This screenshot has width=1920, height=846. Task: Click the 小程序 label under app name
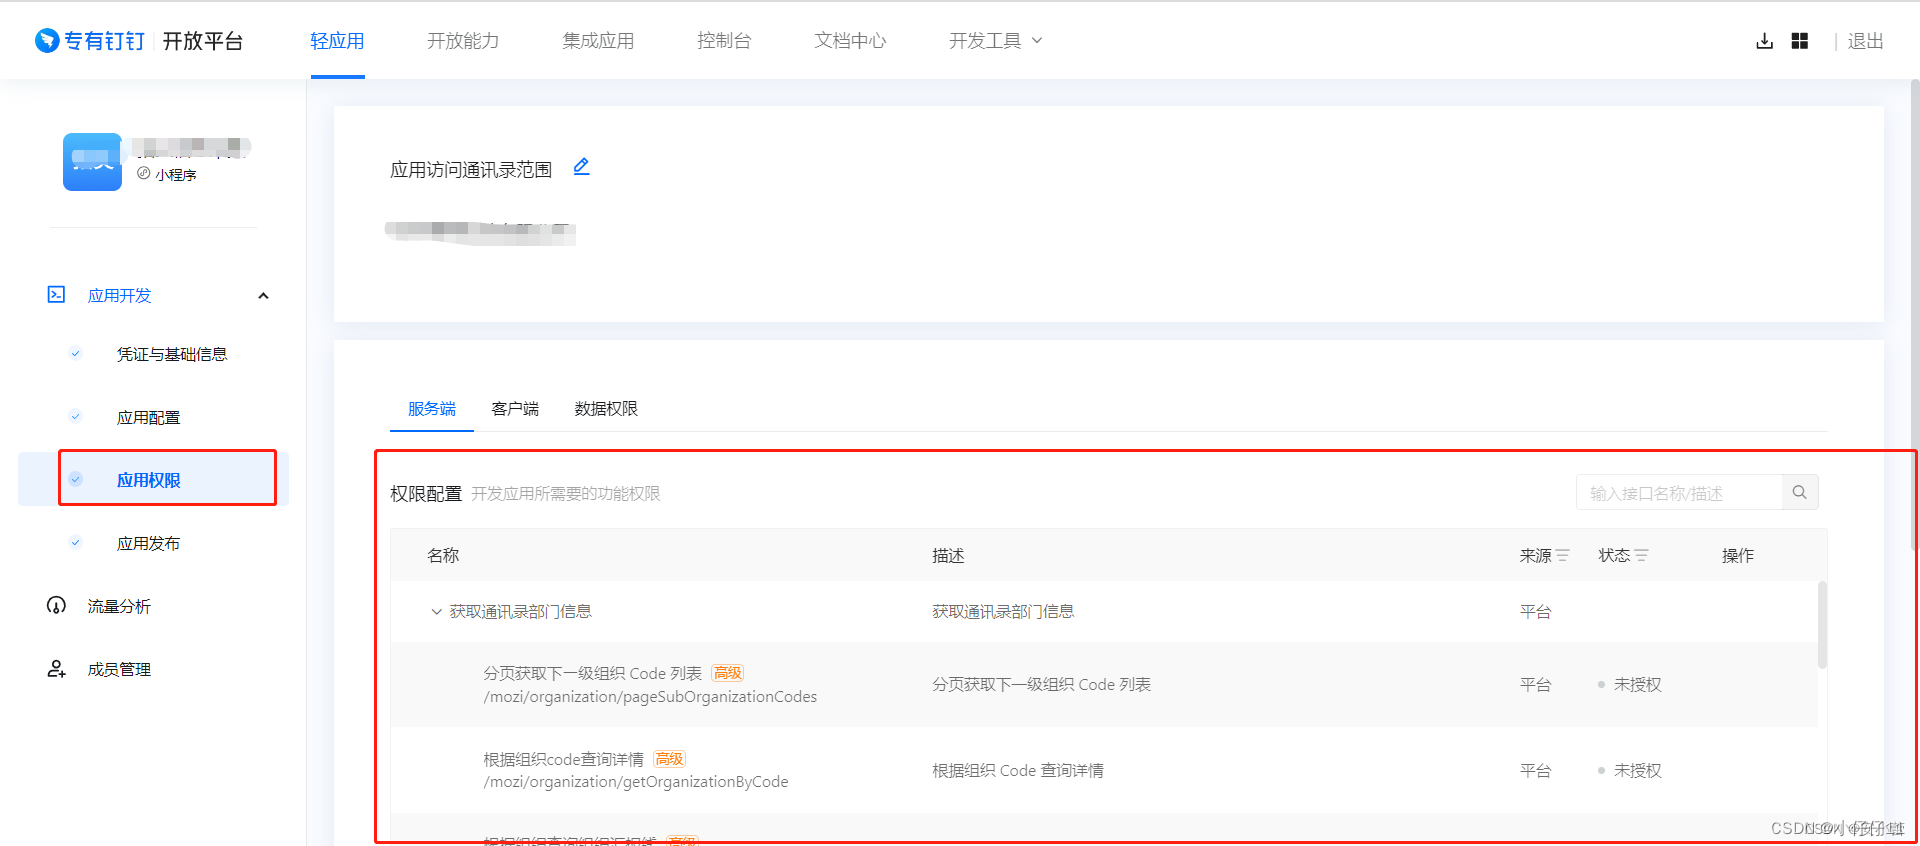point(176,174)
